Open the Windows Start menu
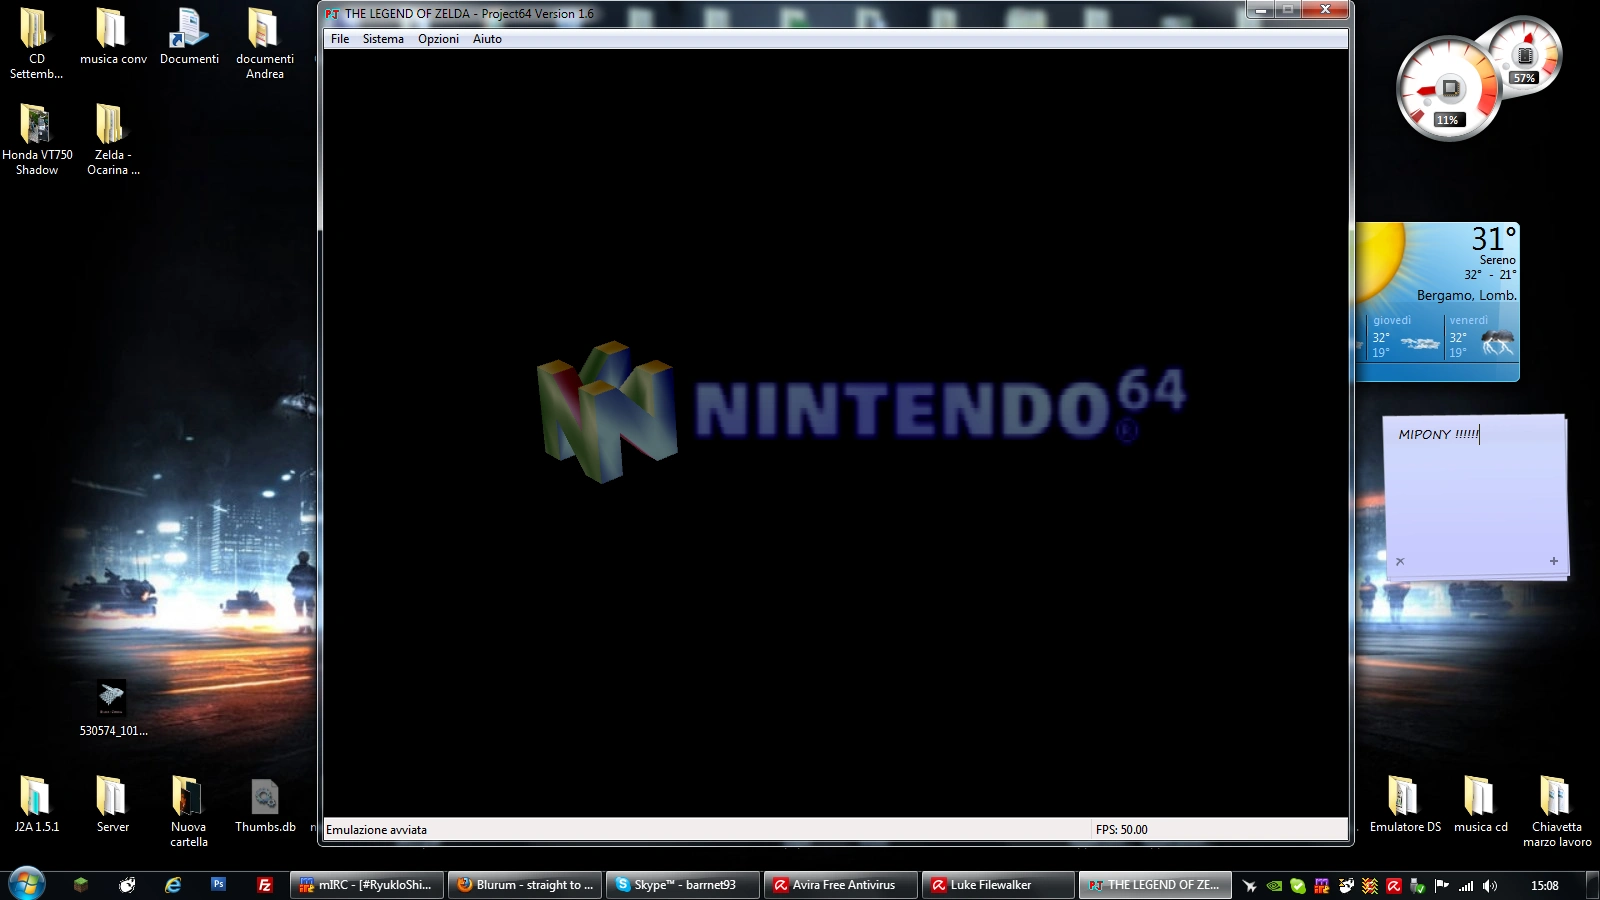Viewport: 1600px width, 900px height. click(27, 885)
